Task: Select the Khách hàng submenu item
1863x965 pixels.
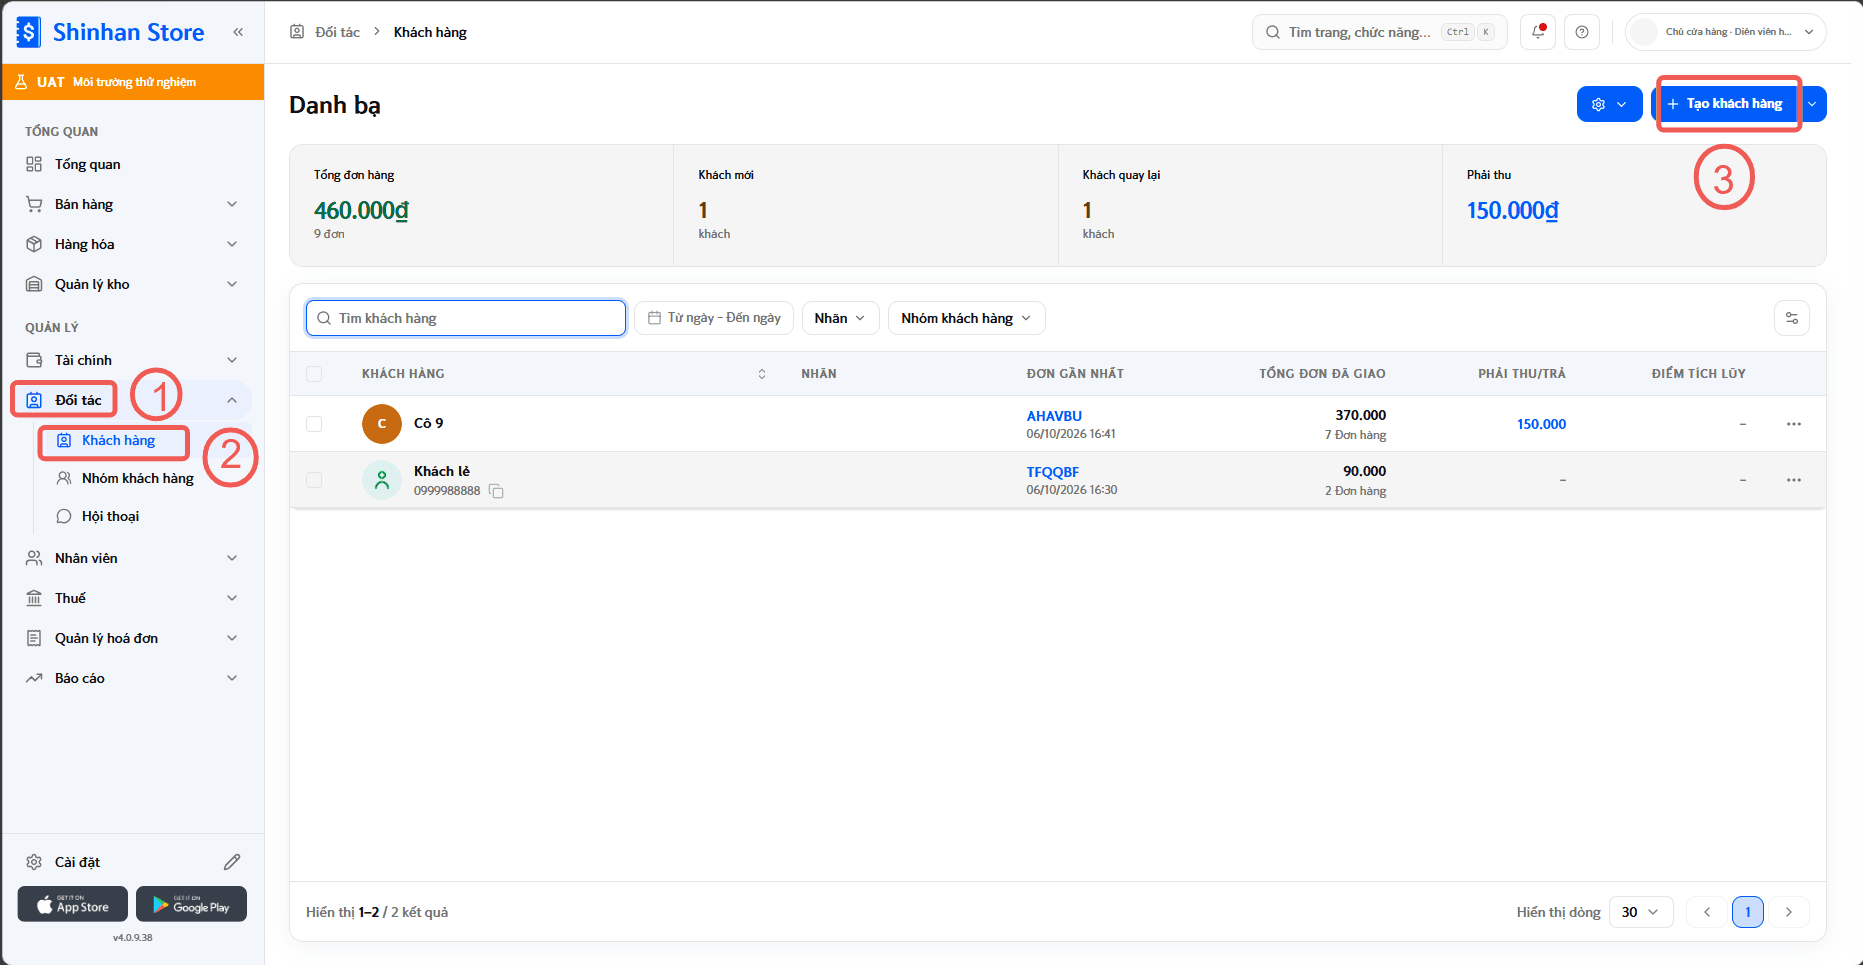Action: 118,440
